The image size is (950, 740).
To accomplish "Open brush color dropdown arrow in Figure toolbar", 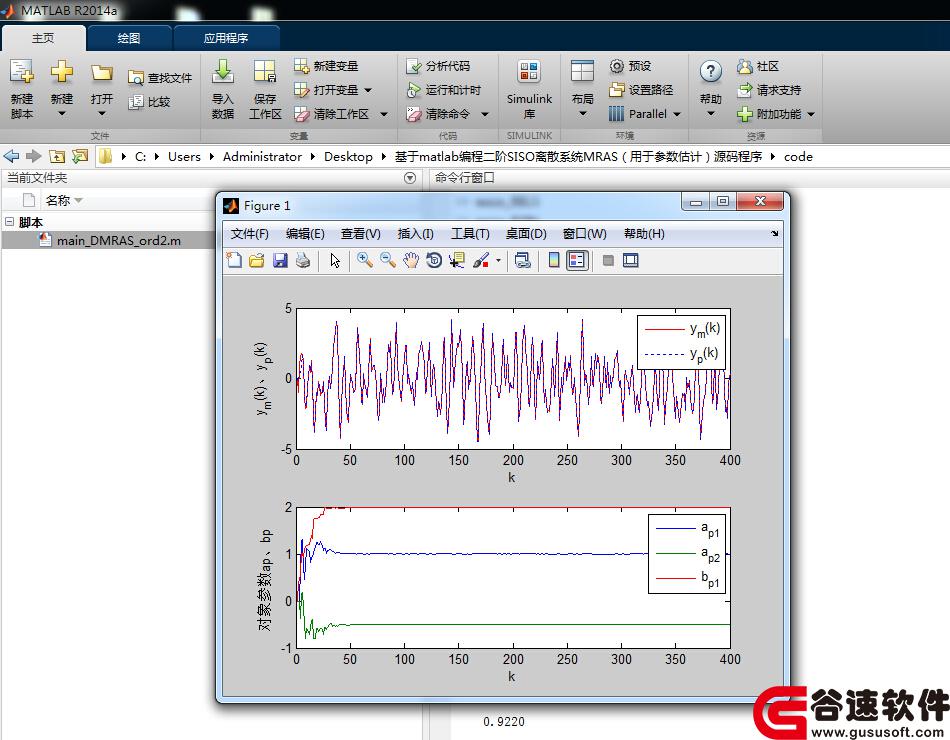I will point(498,261).
